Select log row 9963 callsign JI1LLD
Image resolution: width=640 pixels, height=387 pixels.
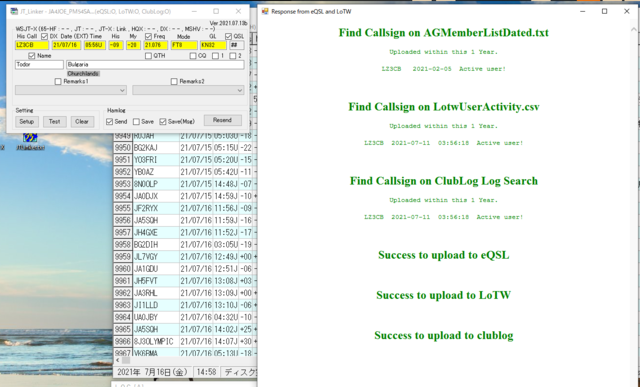point(156,305)
